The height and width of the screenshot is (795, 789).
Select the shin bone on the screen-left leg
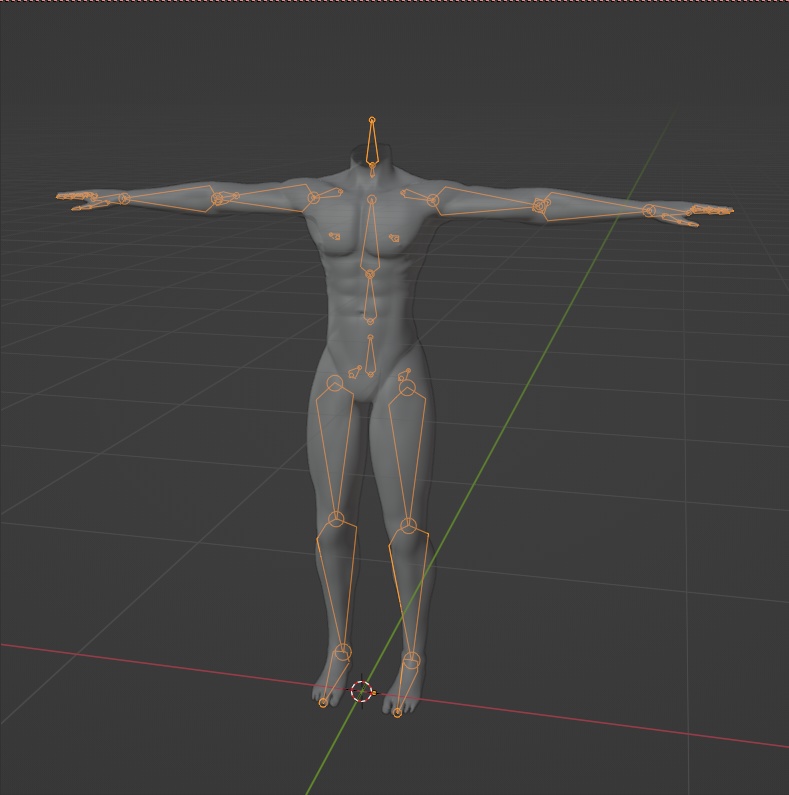(x=336, y=588)
